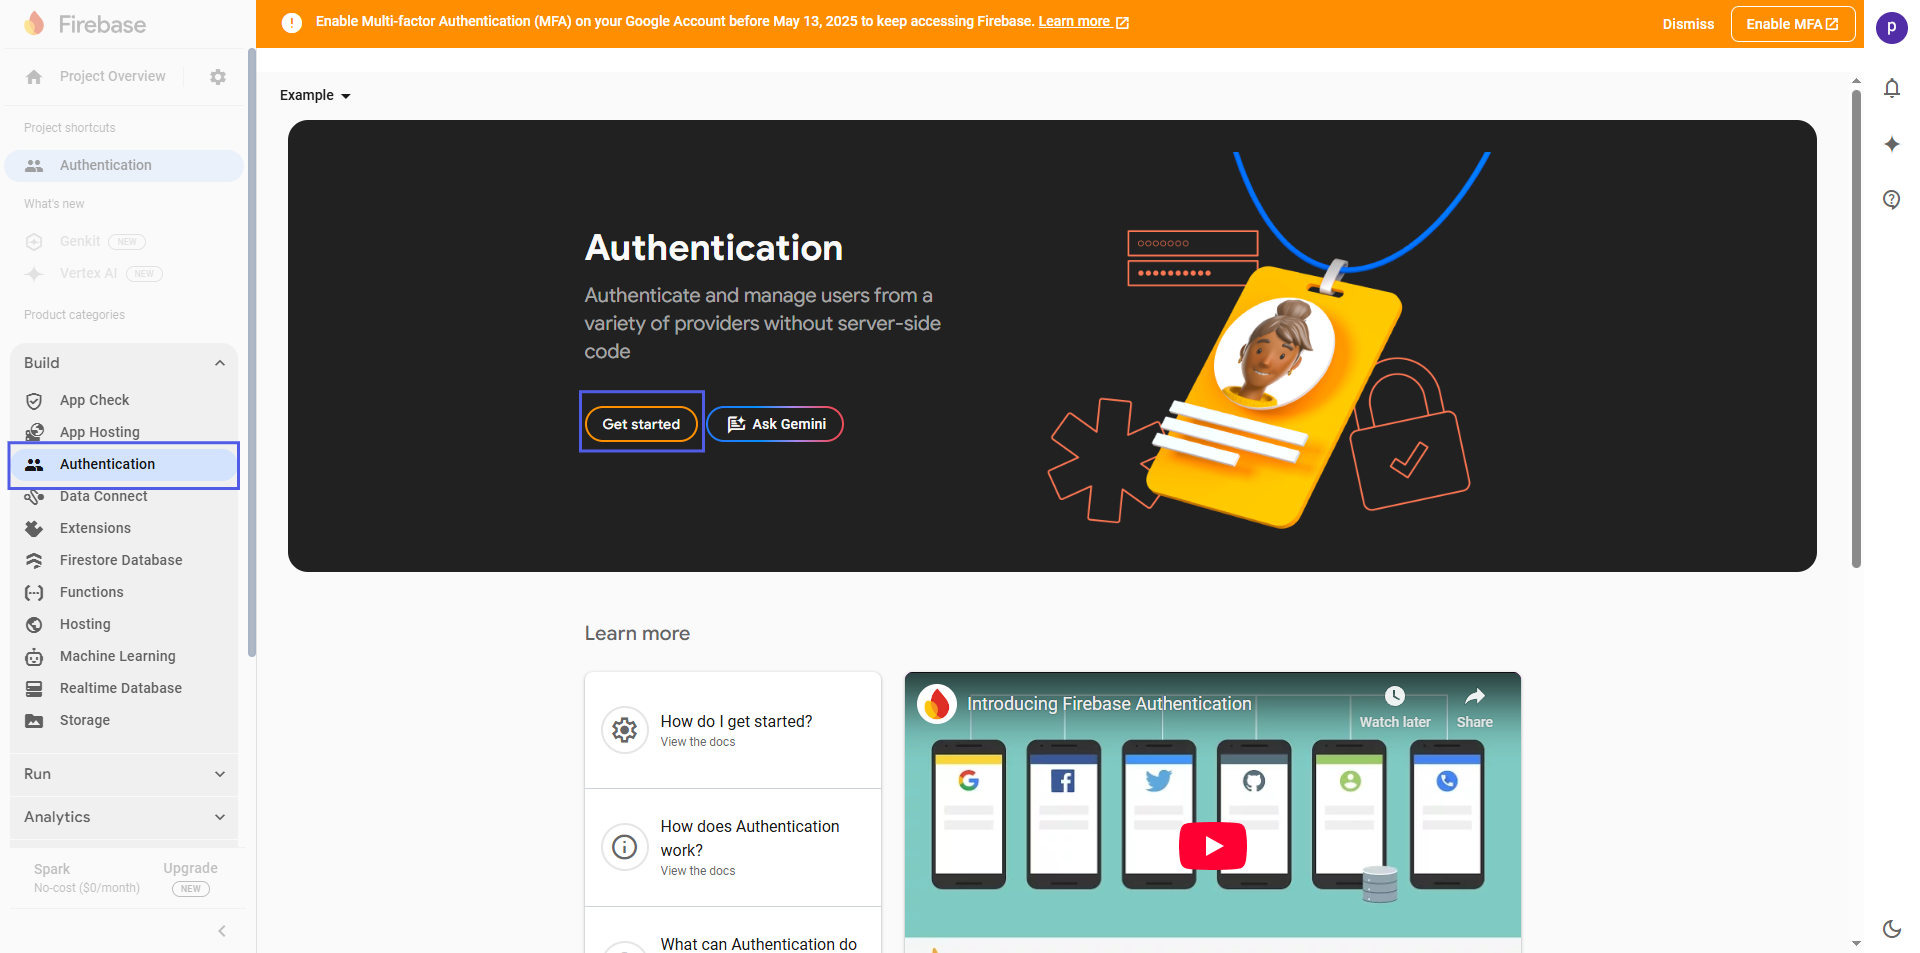Expand the Analytics category
The width and height of the screenshot is (1920, 953).
coord(220,817)
